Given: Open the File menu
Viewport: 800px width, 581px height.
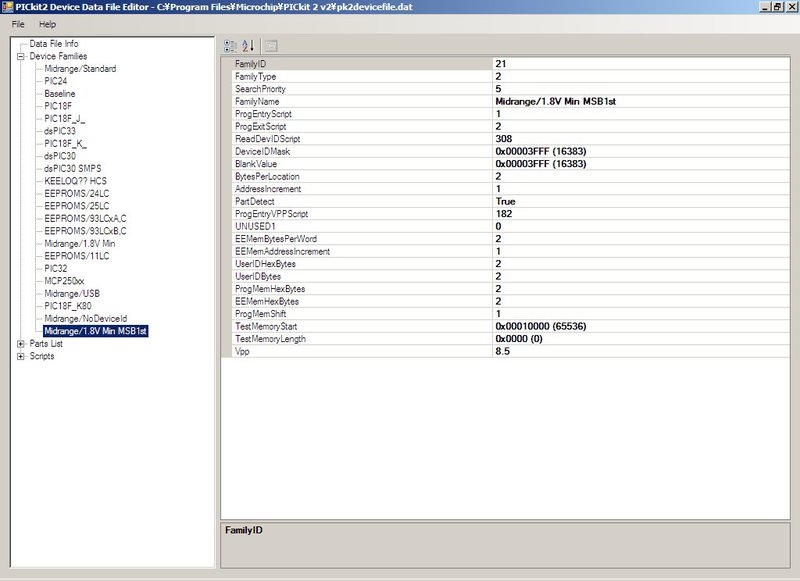Looking at the screenshot, I should click(x=18, y=24).
